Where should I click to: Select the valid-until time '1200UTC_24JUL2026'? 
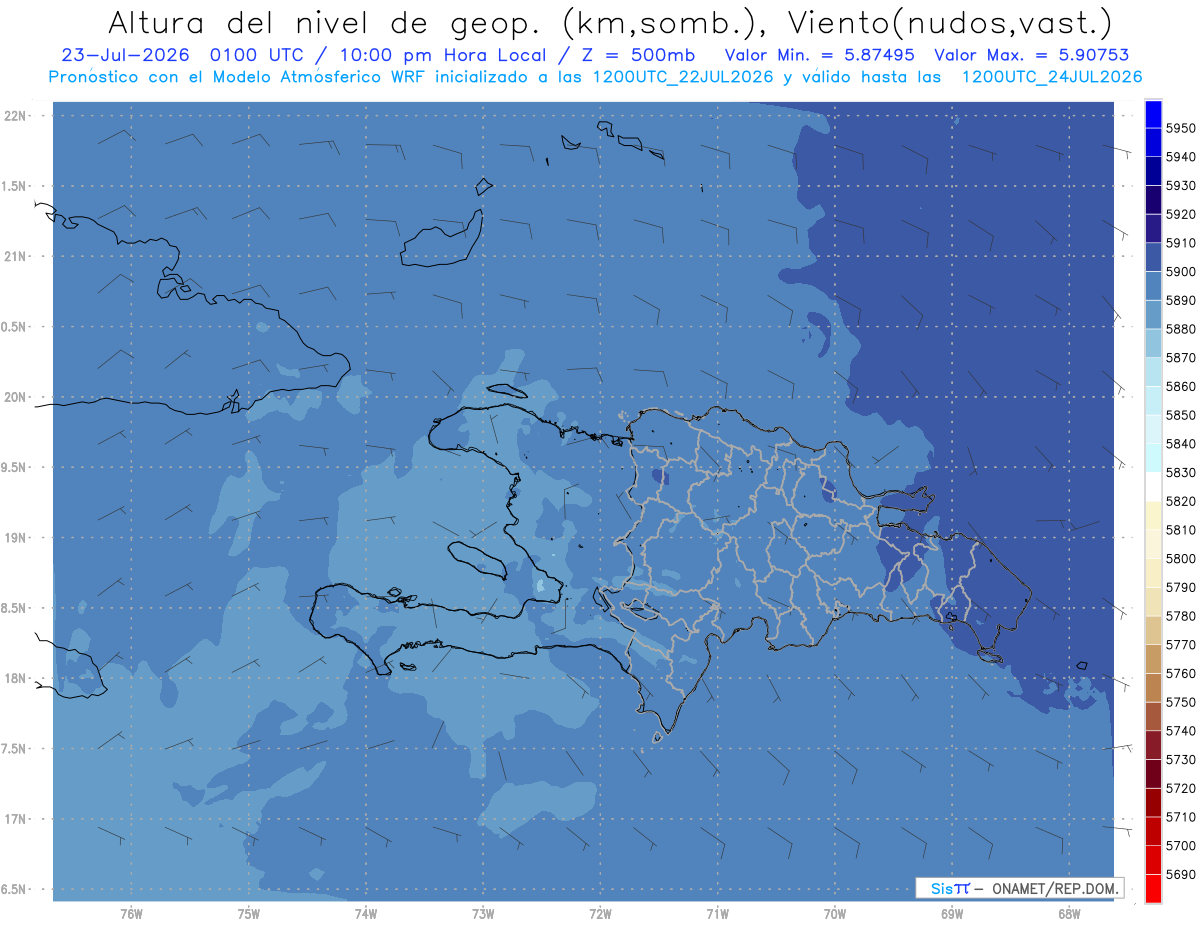[1052, 77]
